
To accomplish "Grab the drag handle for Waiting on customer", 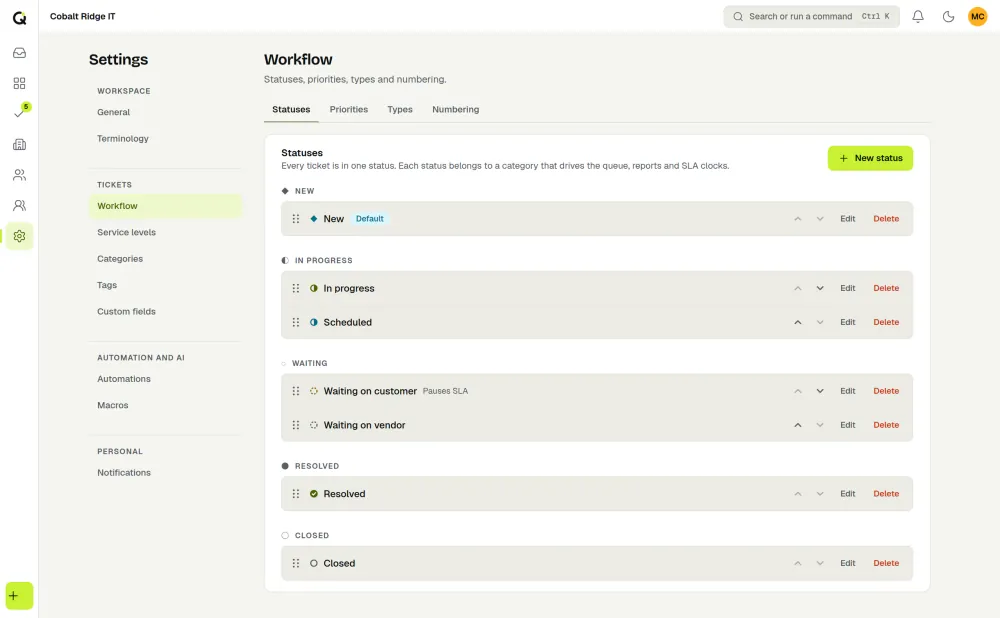I will click(x=296, y=391).
